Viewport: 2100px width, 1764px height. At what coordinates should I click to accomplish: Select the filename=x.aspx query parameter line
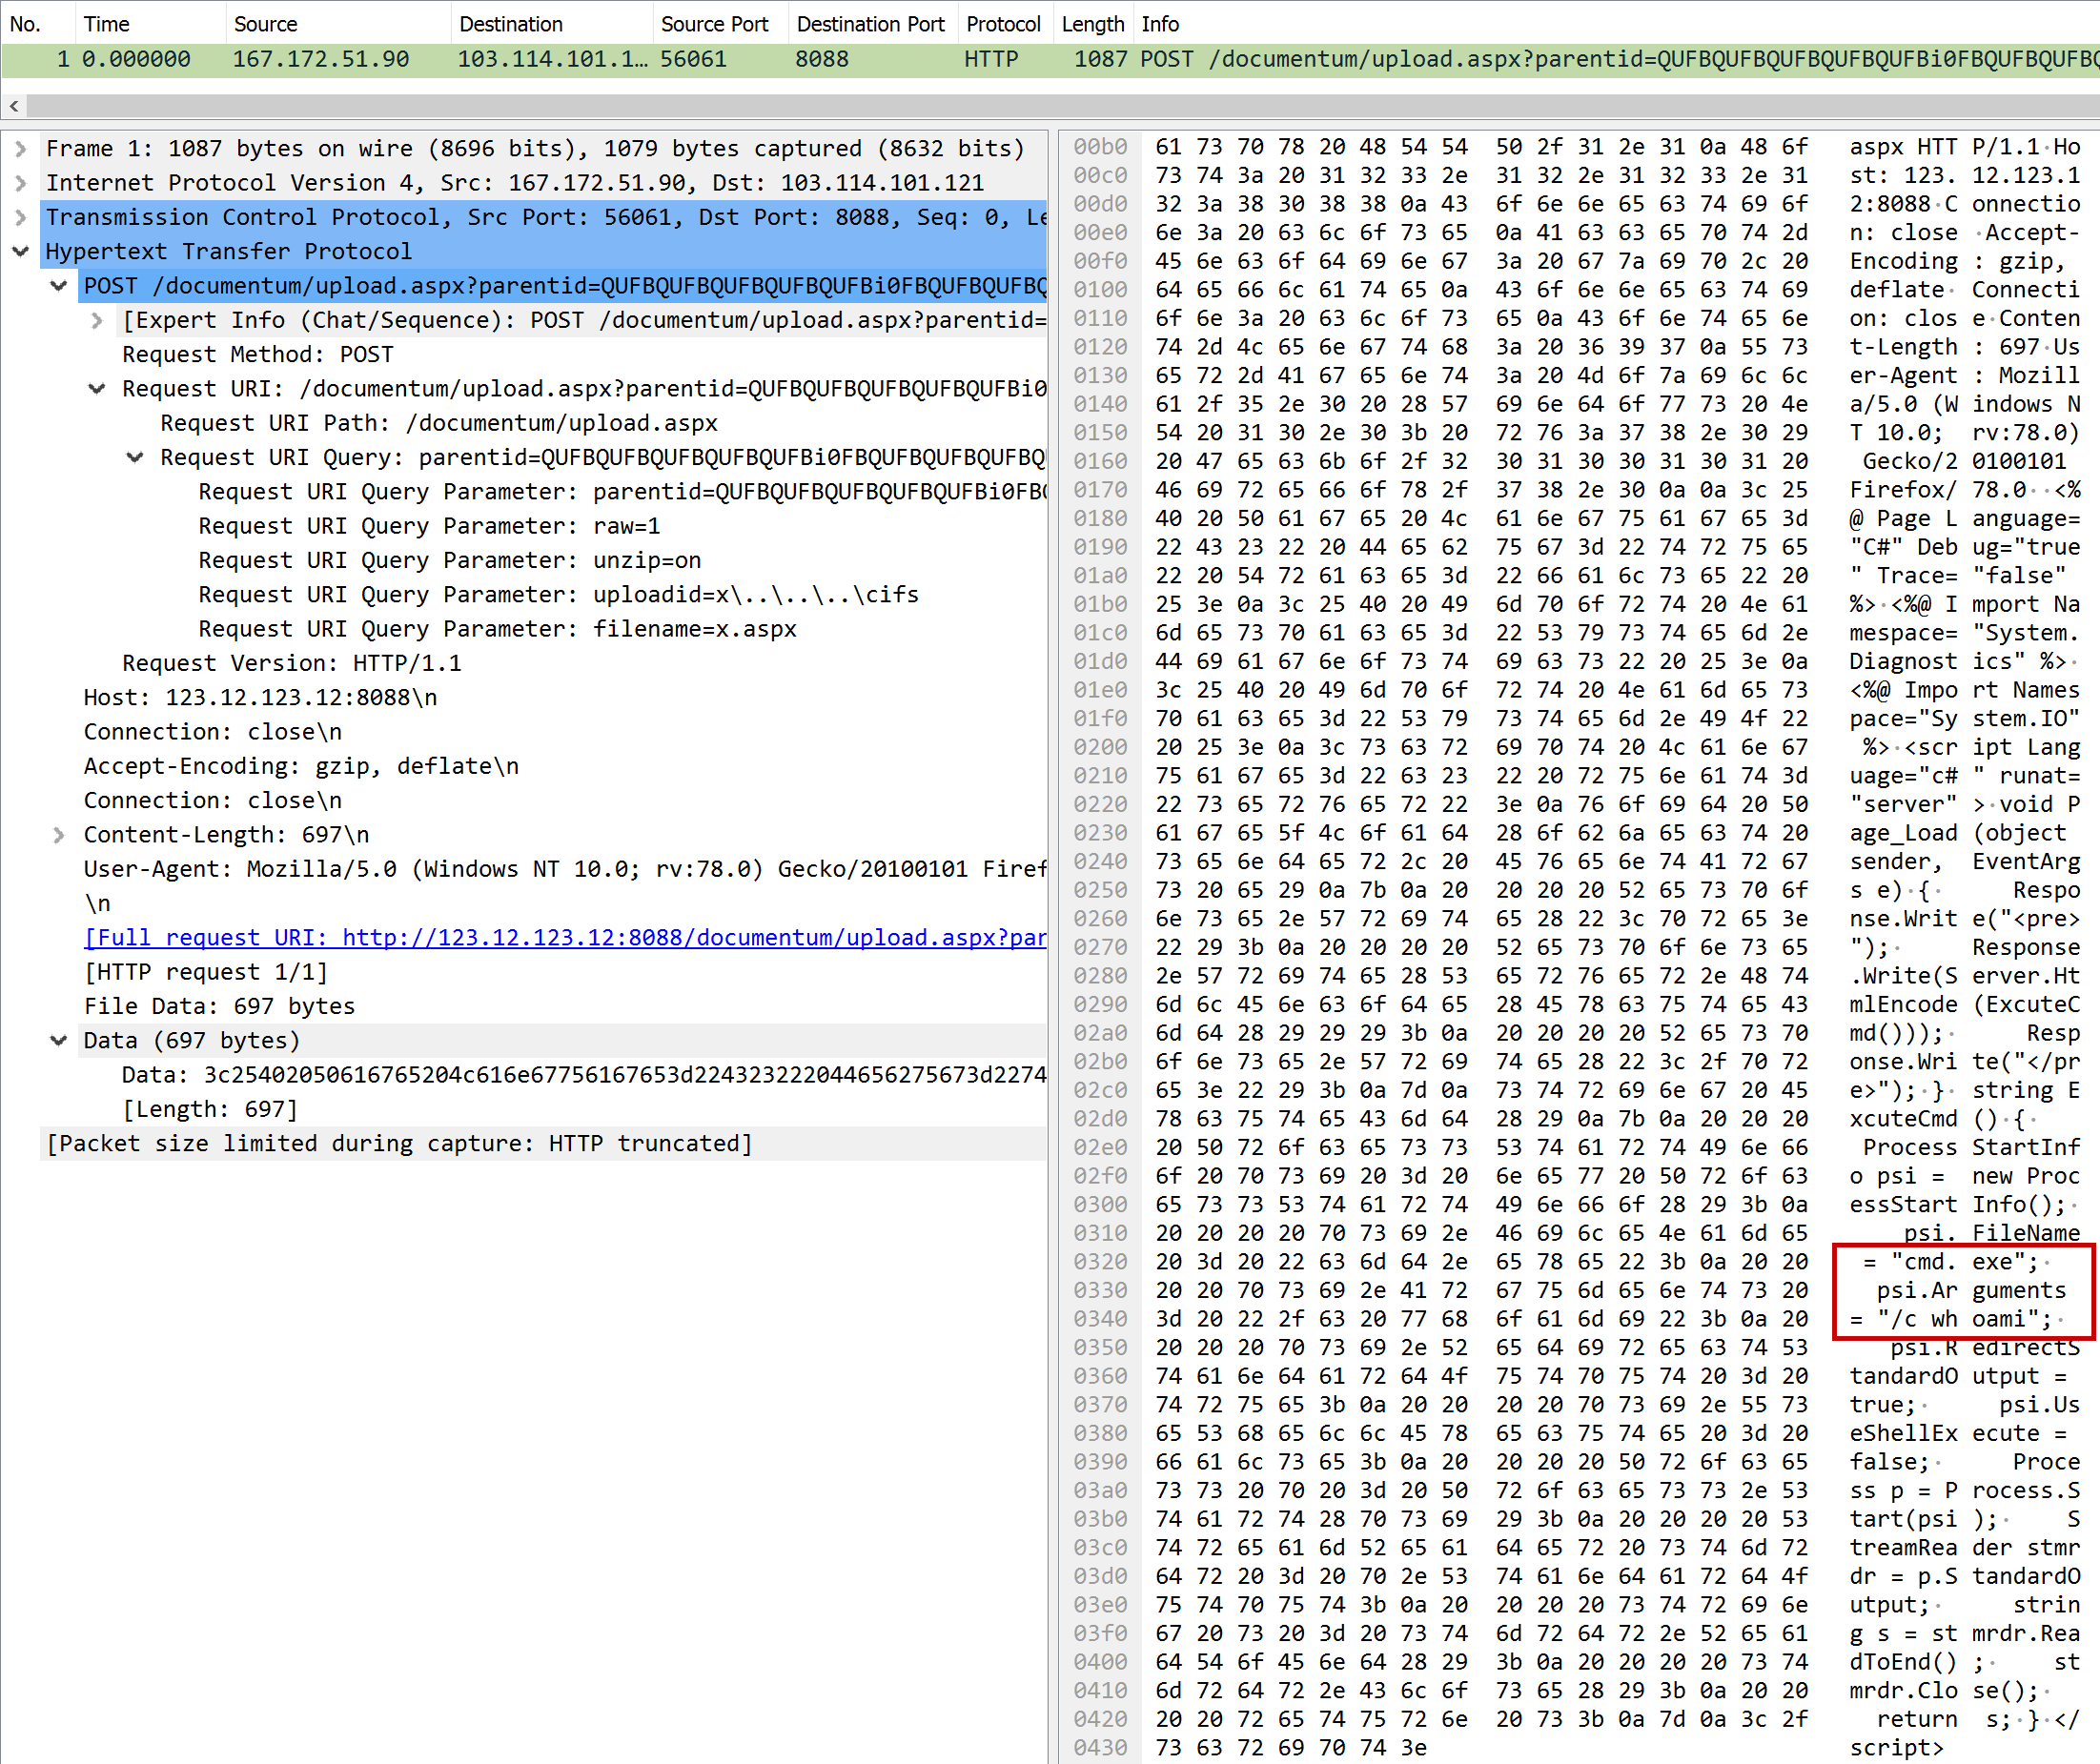pyautogui.click(x=497, y=629)
